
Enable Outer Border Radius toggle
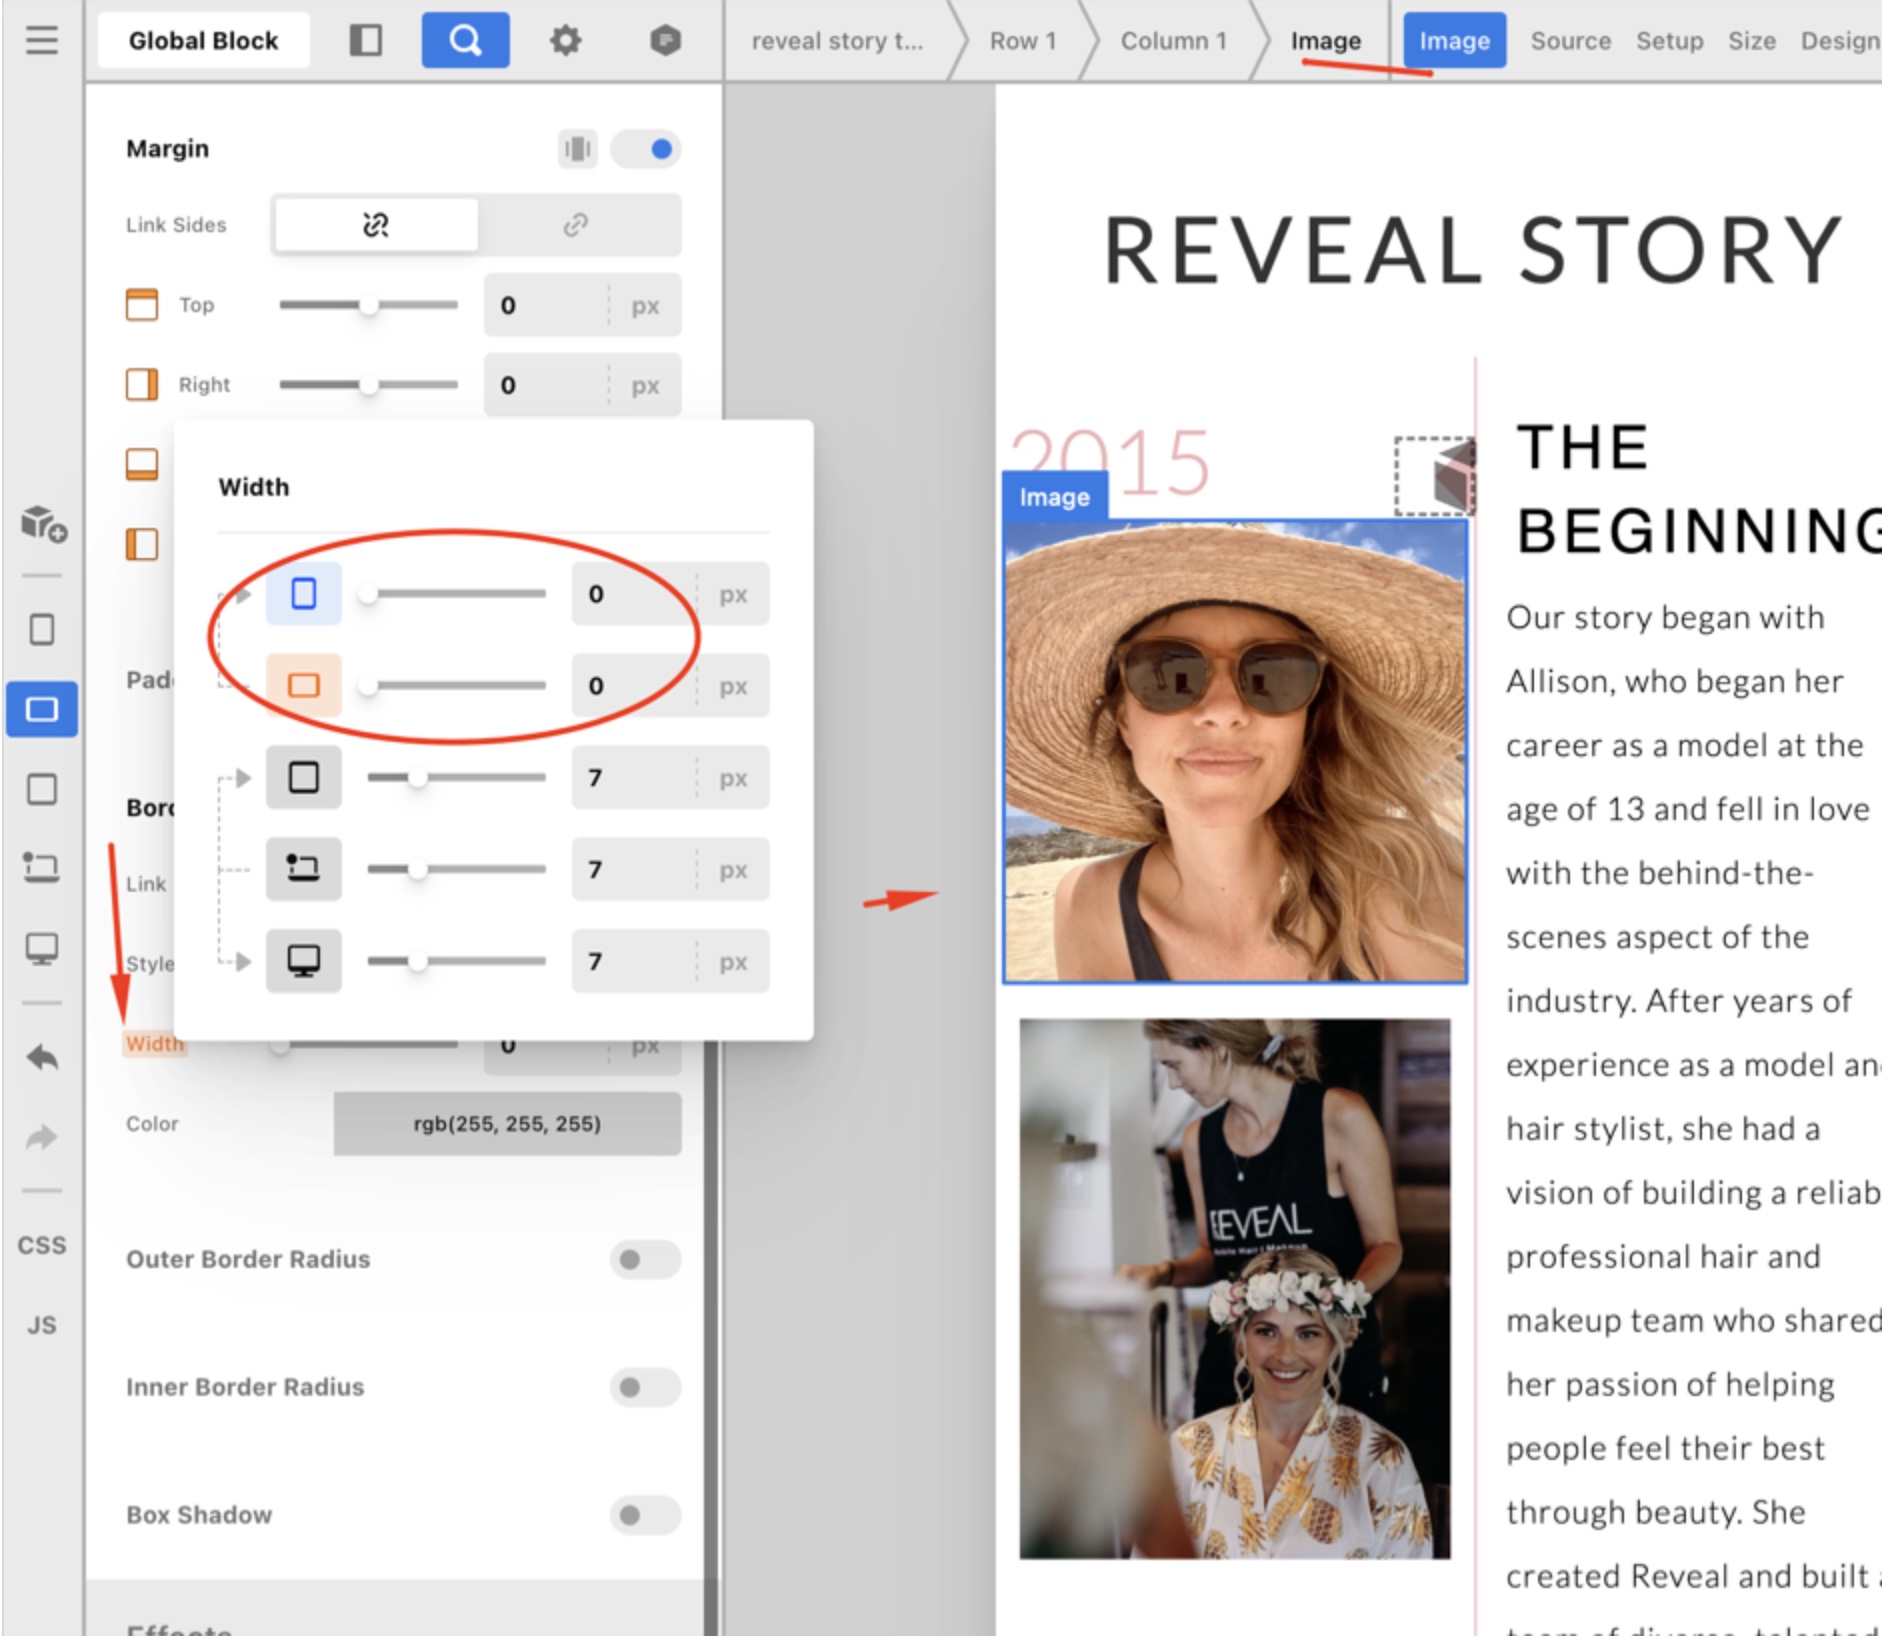tap(645, 1259)
